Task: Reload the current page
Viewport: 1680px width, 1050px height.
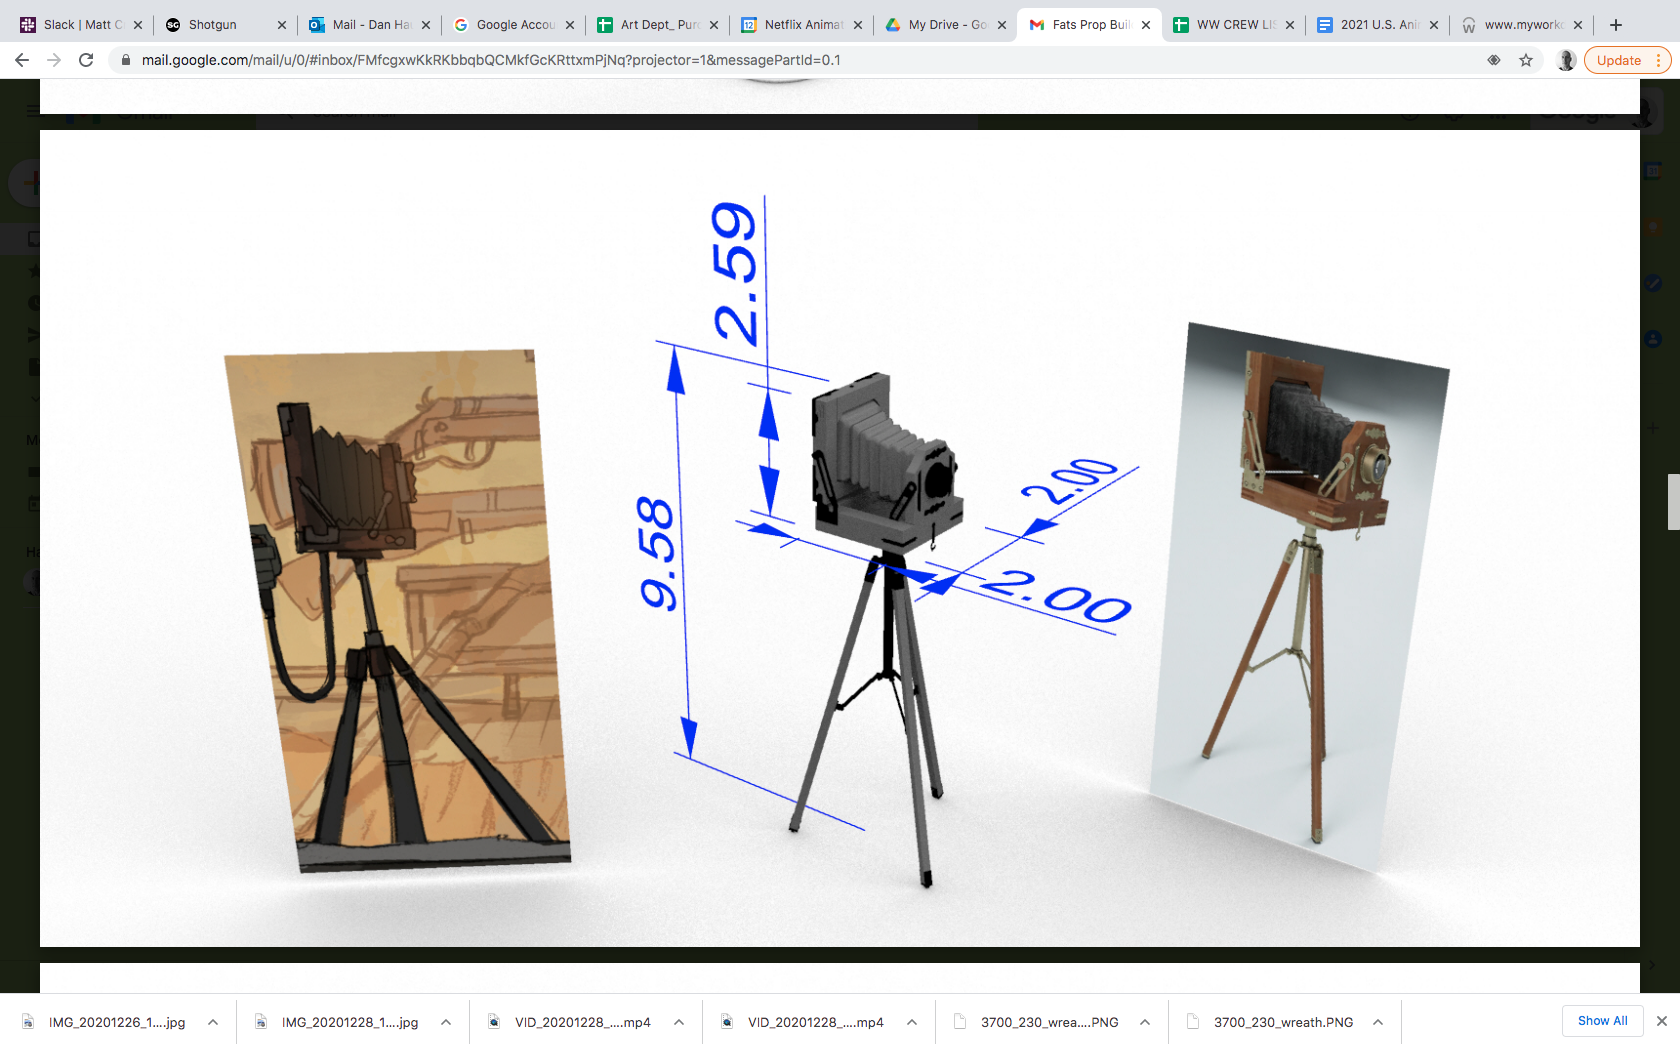Action: [86, 60]
